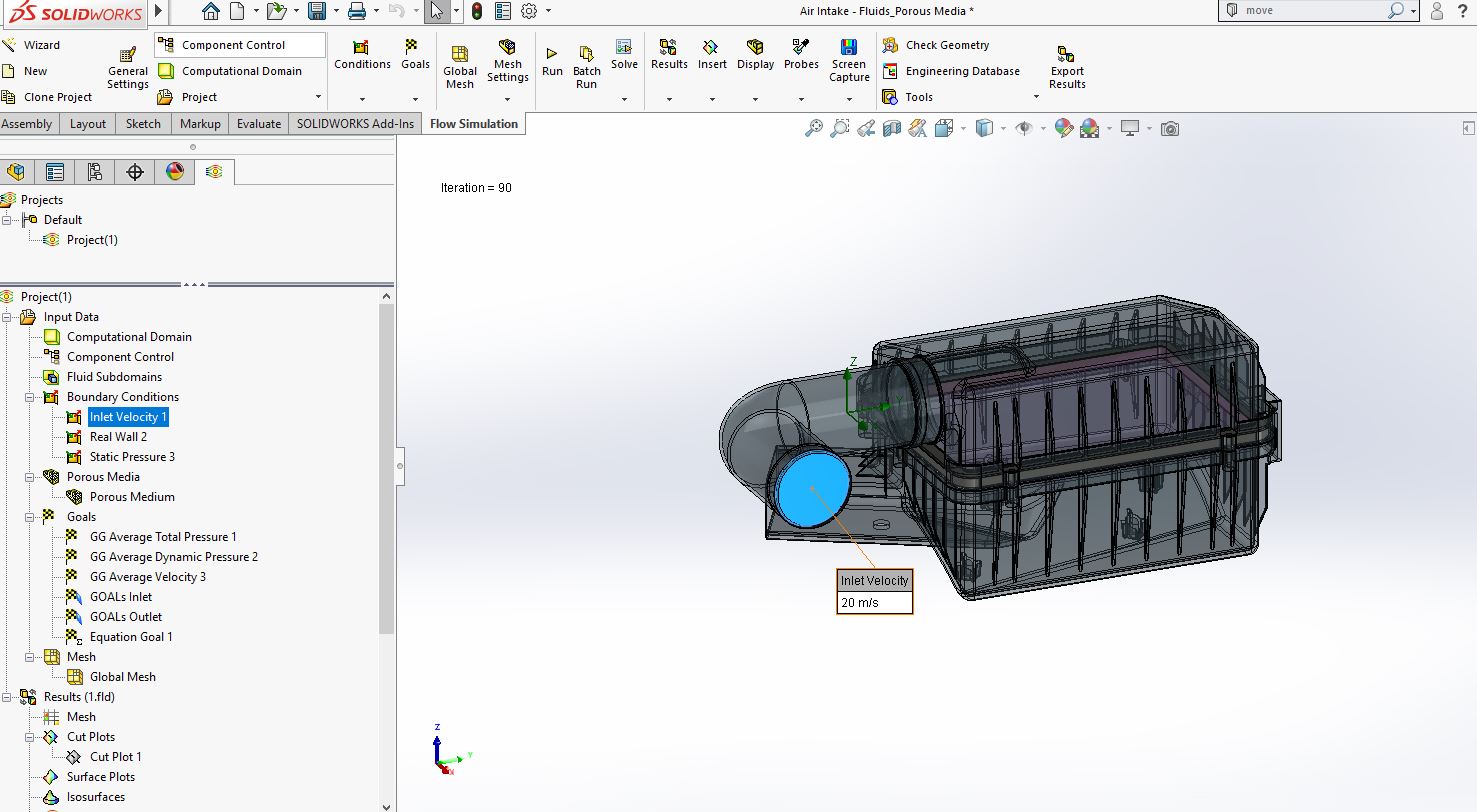Collapse the Boundary Conditions tree node
This screenshot has width=1477, height=812.
pyautogui.click(x=30, y=397)
